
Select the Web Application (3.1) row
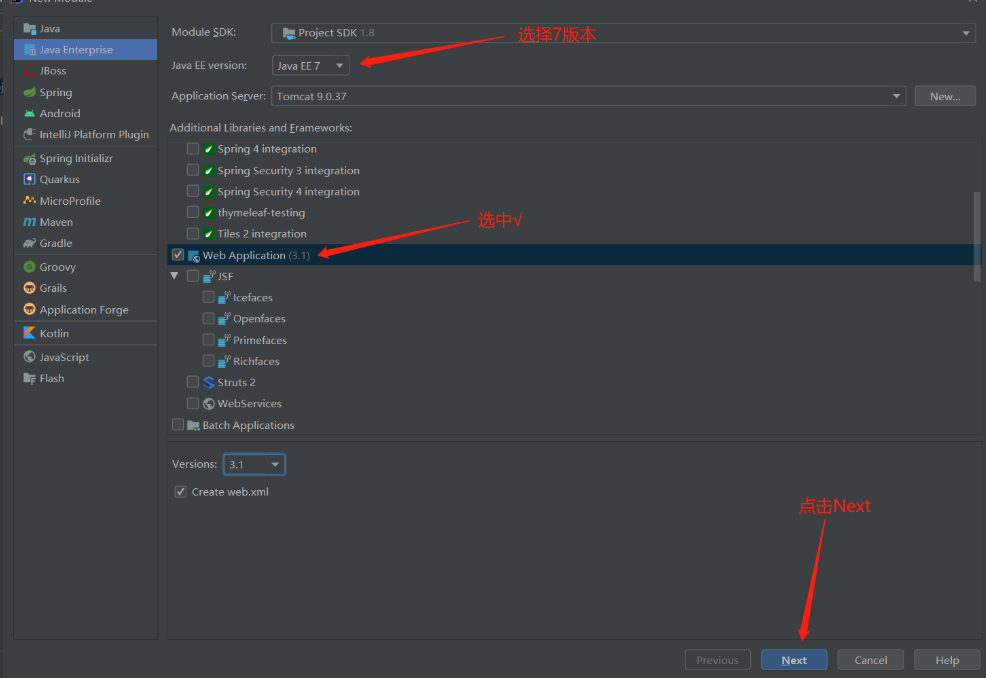[x=573, y=255]
